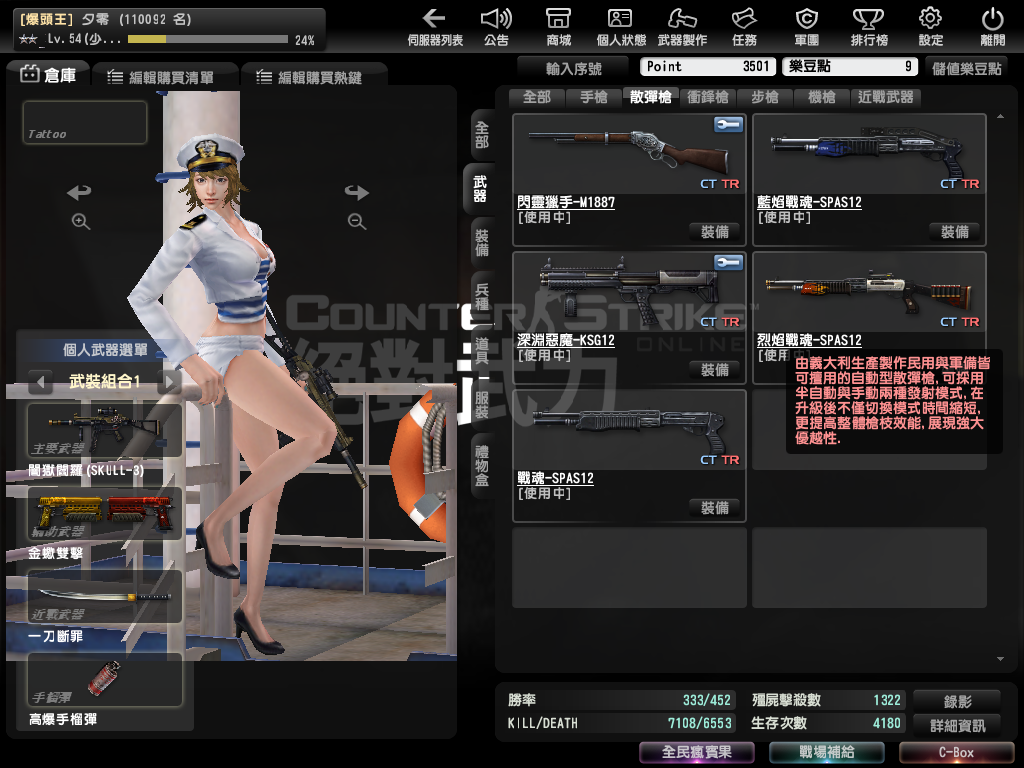Filter weapons by 機槍 machine guns
The height and width of the screenshot is (768, 1024).
(x=822, y=97)
